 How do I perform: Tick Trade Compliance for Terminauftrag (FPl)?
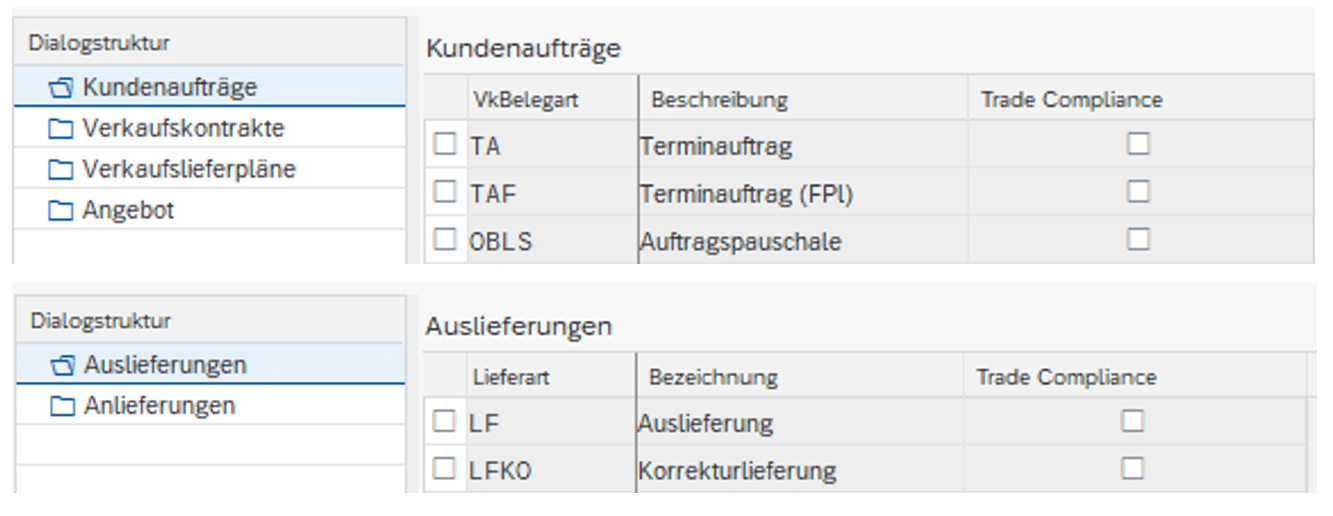click(x=1138, y=192)
